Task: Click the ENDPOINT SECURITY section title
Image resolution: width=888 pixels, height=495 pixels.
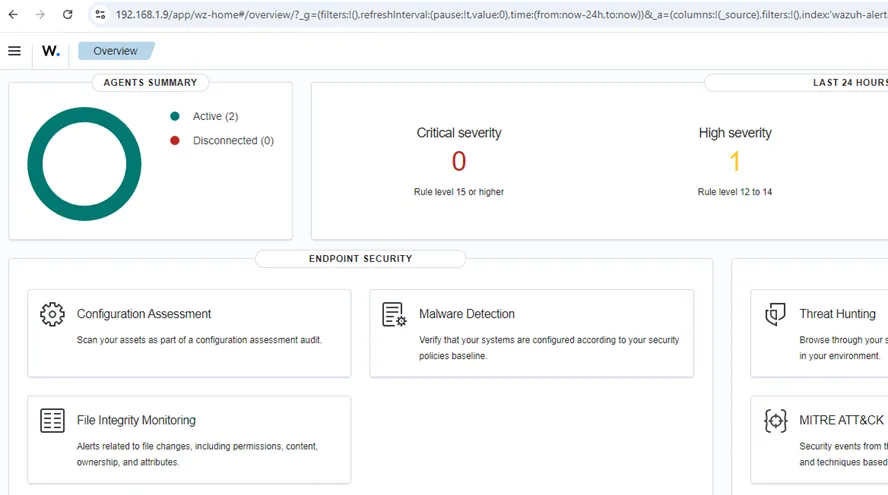Action: pos(360,259)
